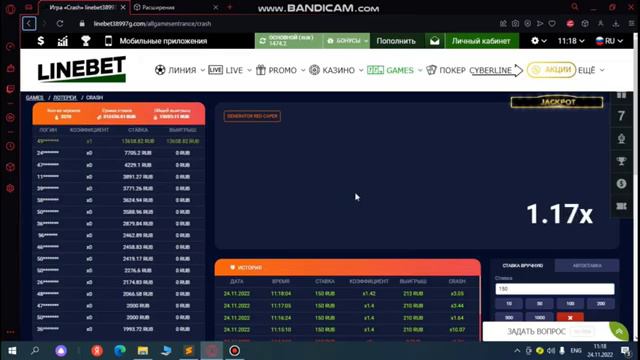
Task: Open Microsoft Edge from taskbar
Action: coord(120,351)
